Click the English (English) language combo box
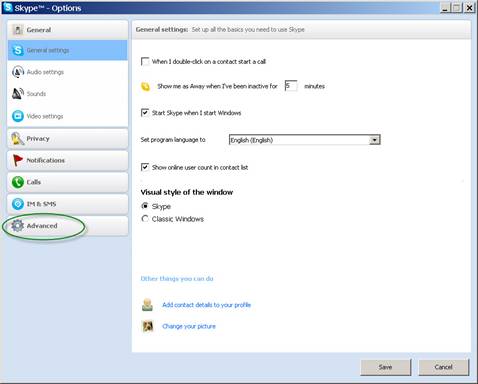Image resolution: width=478 pixels, height=384 pixels. 305,140
